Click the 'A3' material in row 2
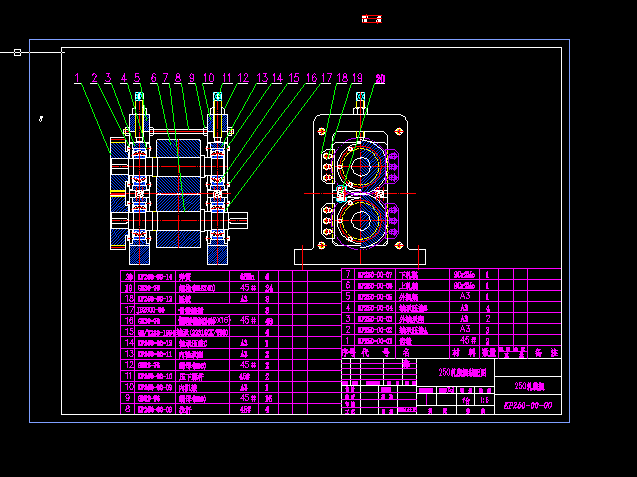The height and width of the screenshot is (477, 637). (x=465, y=329)
